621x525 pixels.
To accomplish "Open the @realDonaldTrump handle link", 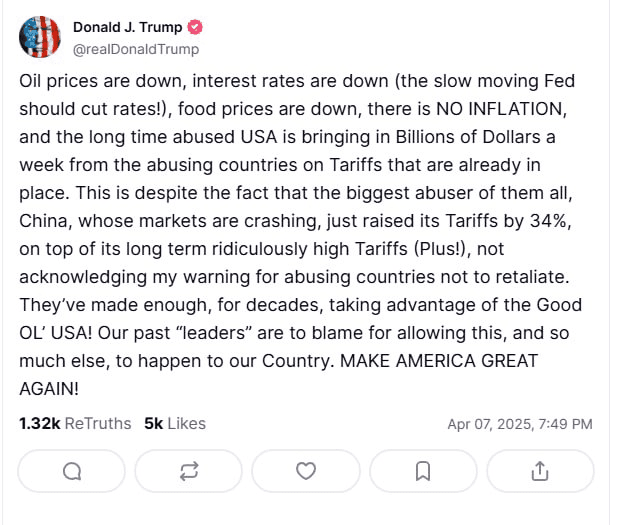I will pyautogui.click(x=136, y=49).
